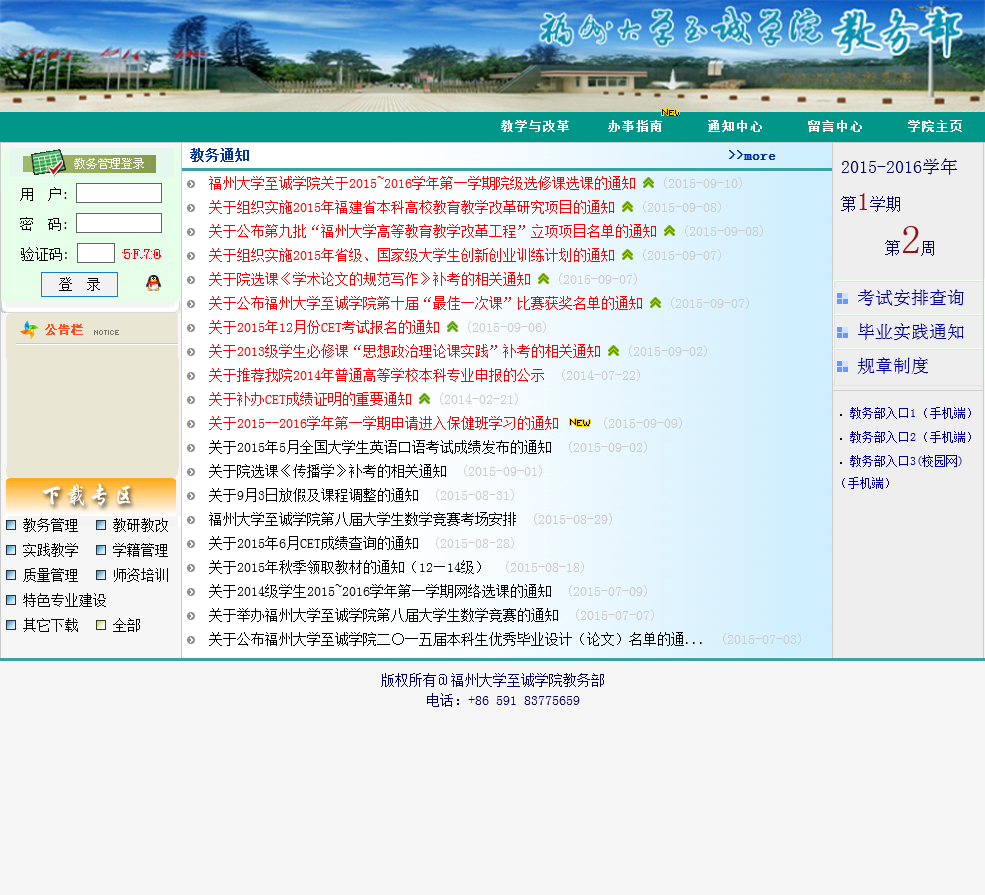Click square icon beside 教研教改 download
The image size is (985, 895).
click(101, 524)
